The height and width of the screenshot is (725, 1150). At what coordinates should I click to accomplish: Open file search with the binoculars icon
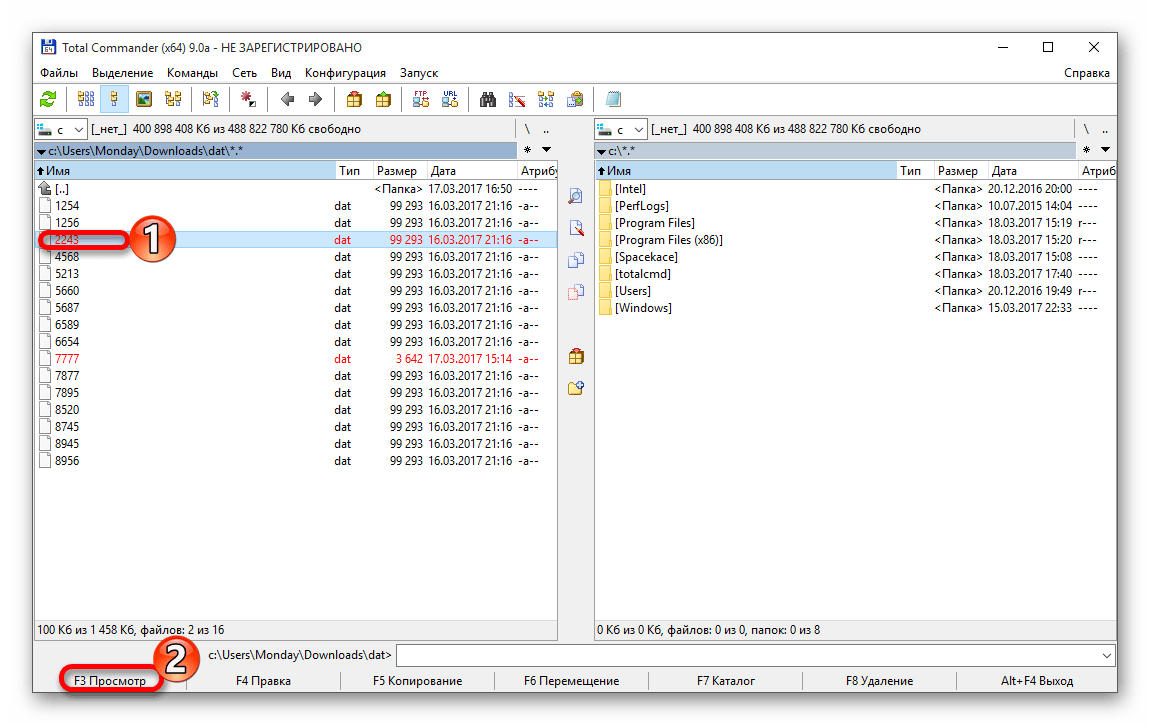[x=488, y=99]
